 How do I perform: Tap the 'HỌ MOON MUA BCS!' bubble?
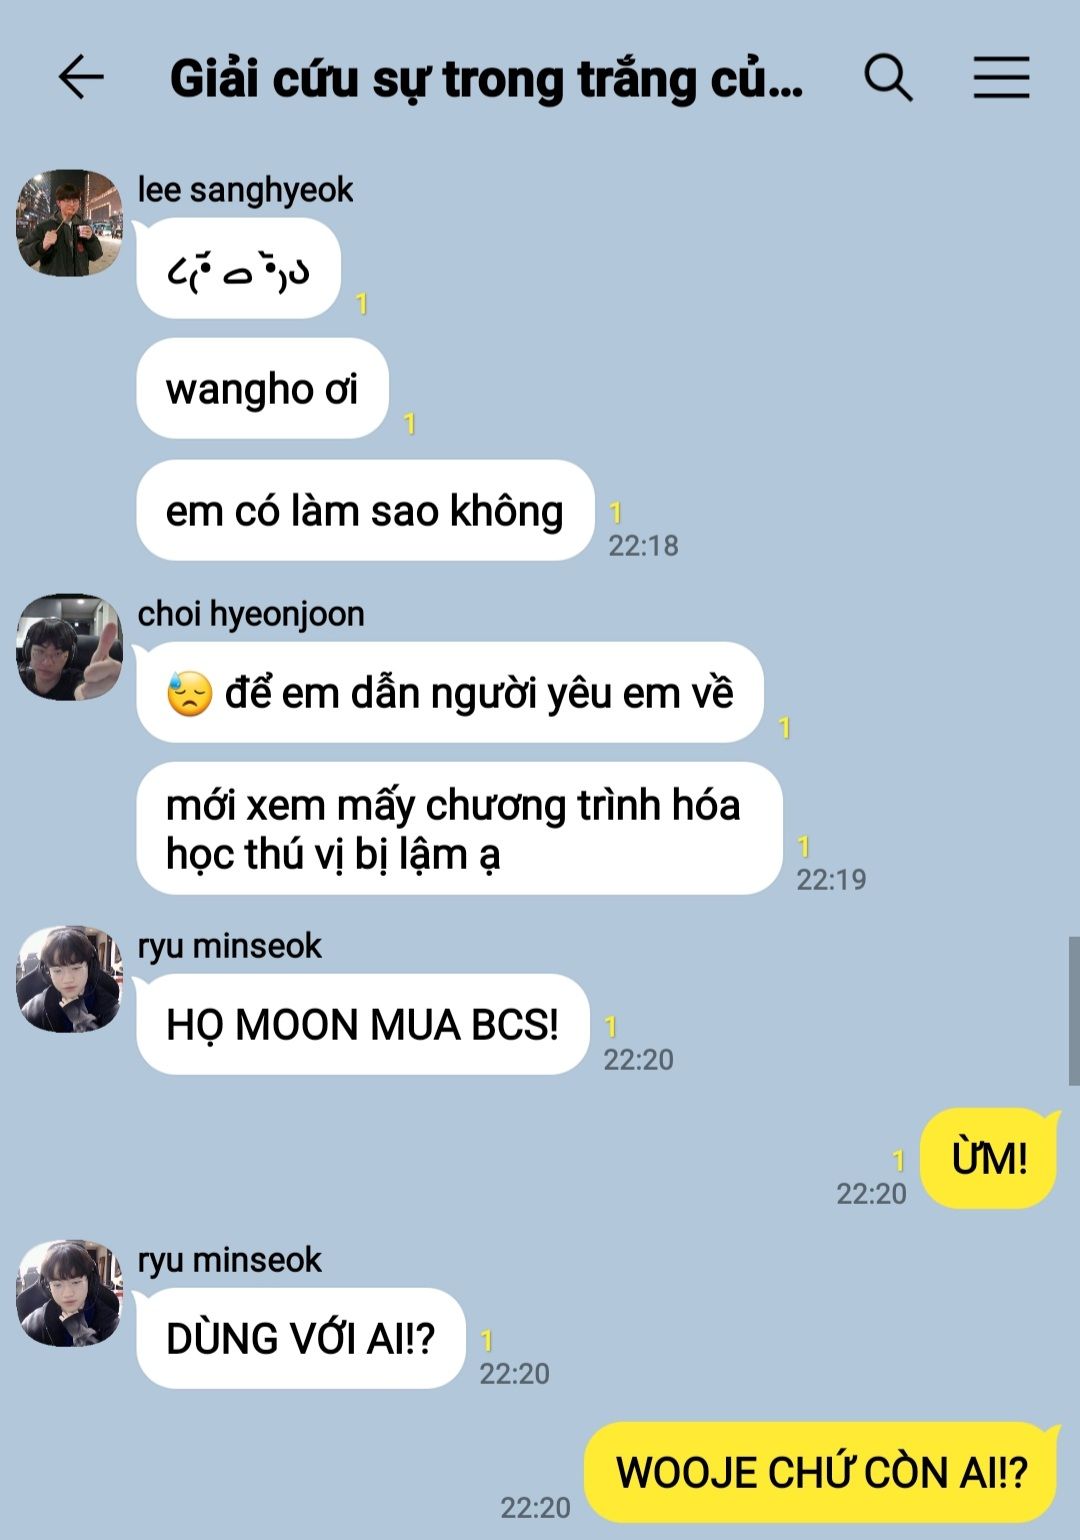(362, 1024)
